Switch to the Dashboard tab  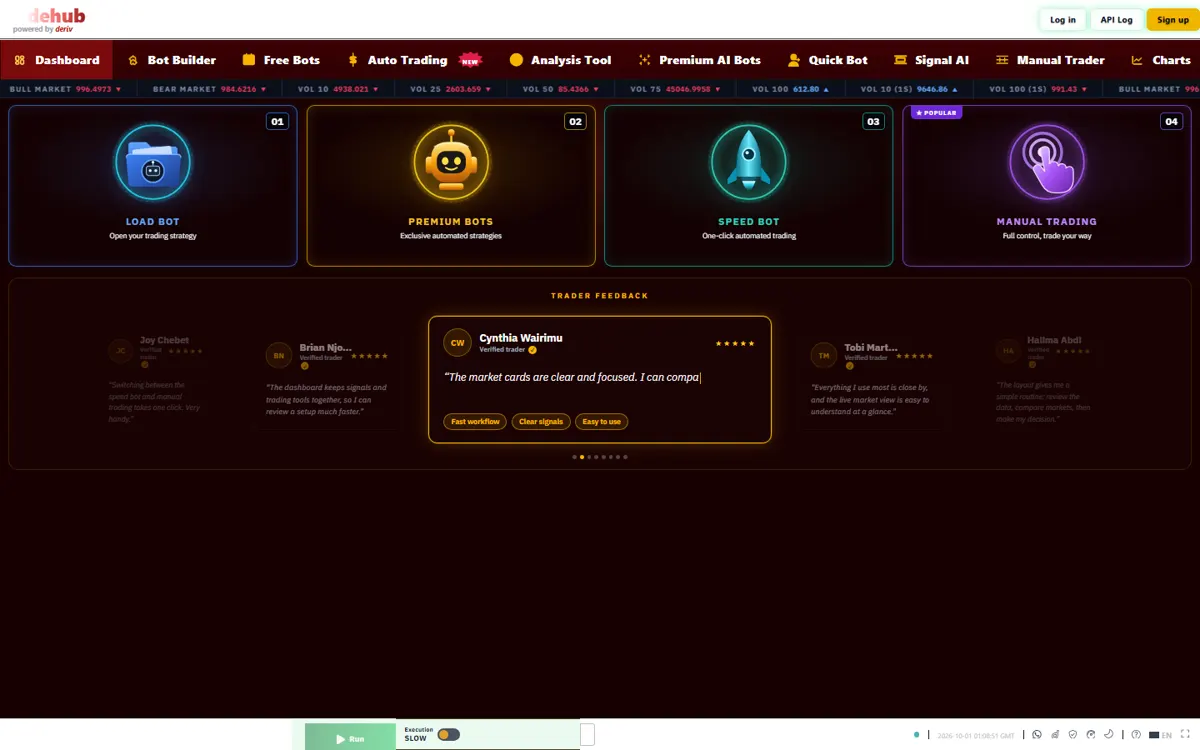click(57, 60)
